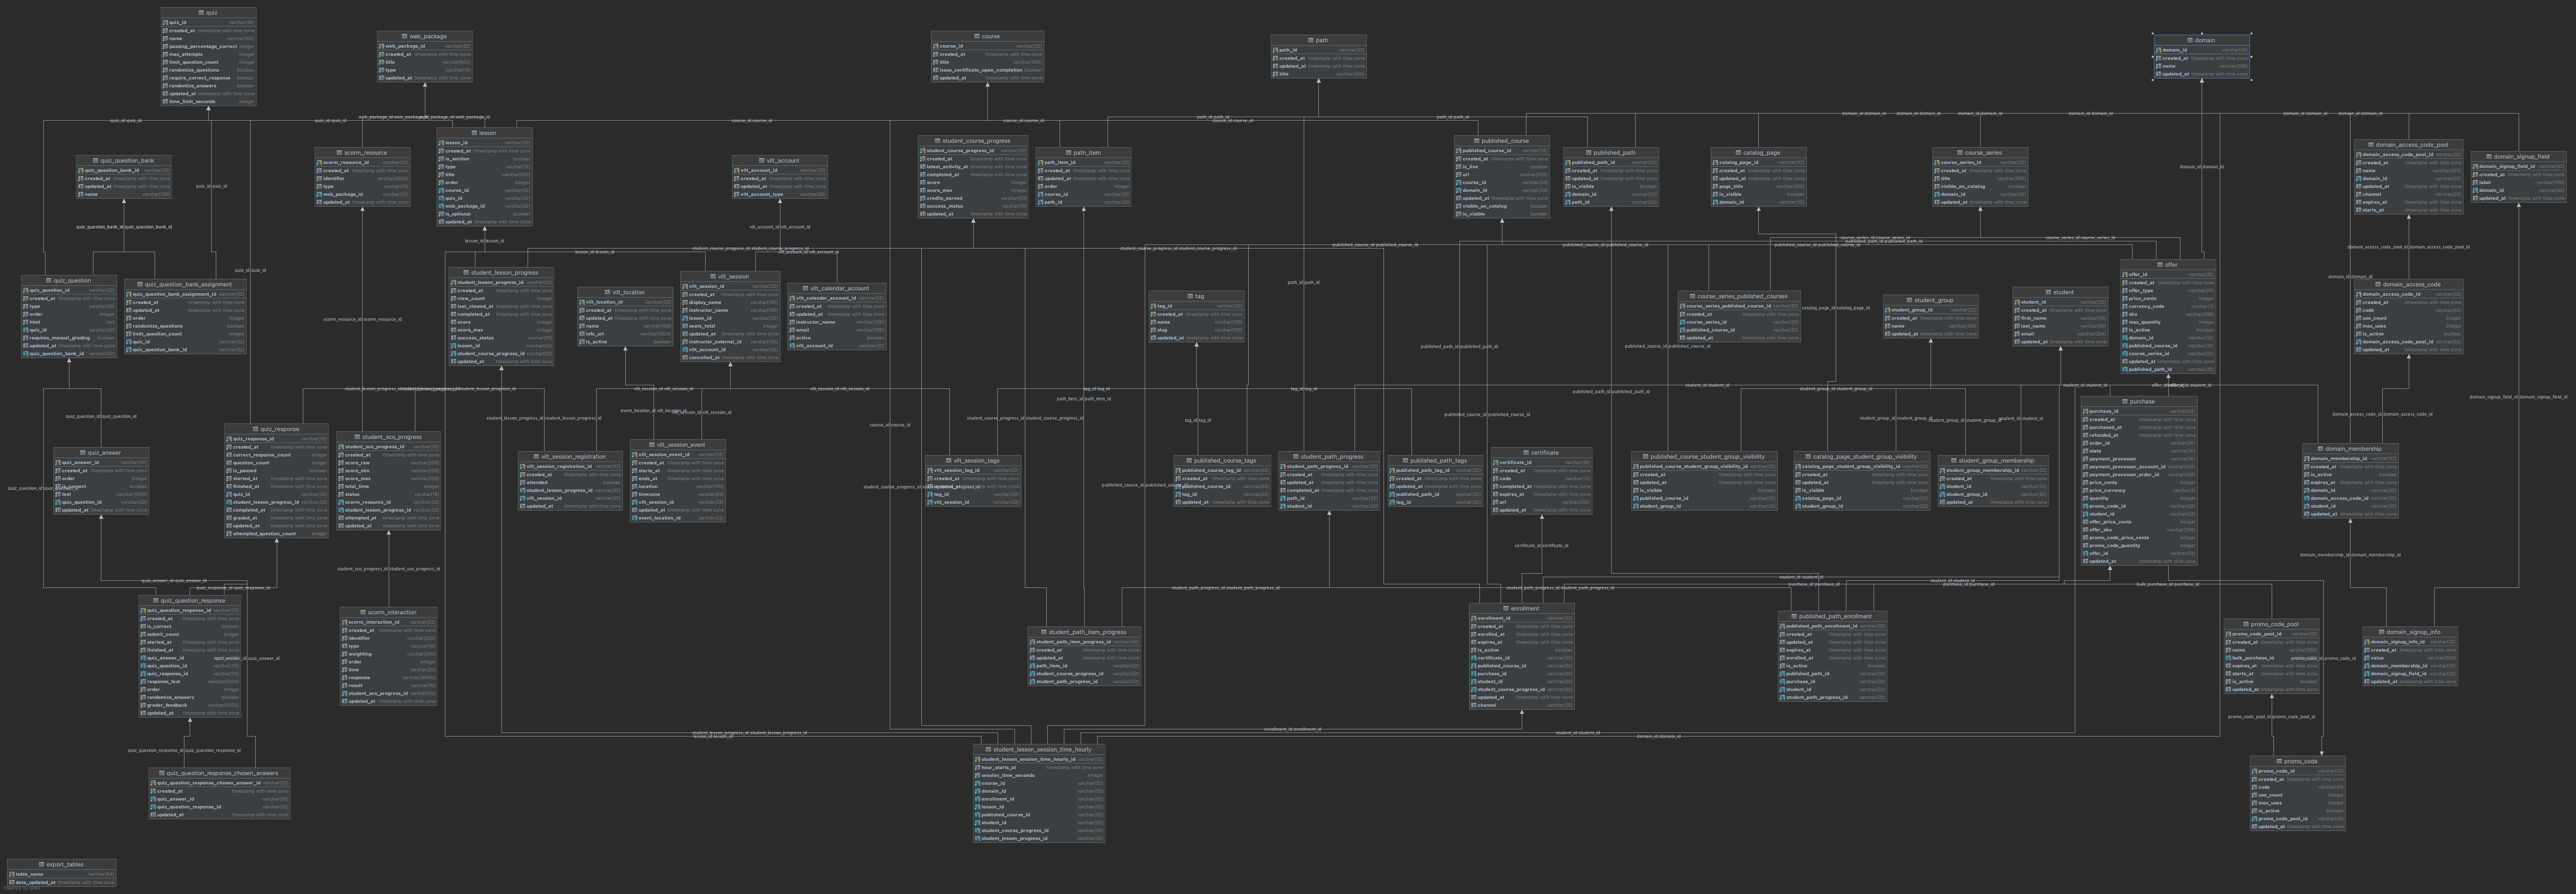Select the scorm_interaction table header
The image size is (2576, 894).
coord(388,613)
